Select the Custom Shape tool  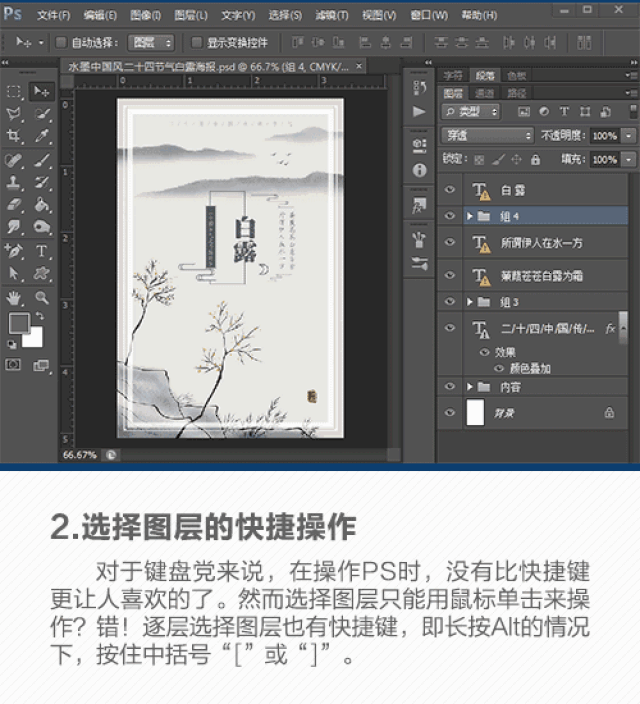pyautogui.click(x=41, y=273)
